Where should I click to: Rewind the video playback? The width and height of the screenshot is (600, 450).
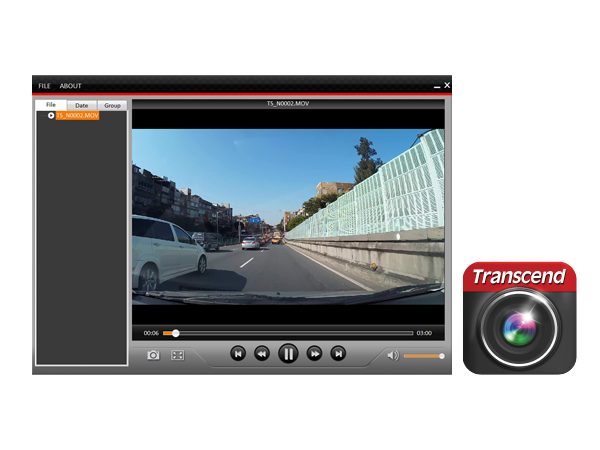(x=262, y=354)
